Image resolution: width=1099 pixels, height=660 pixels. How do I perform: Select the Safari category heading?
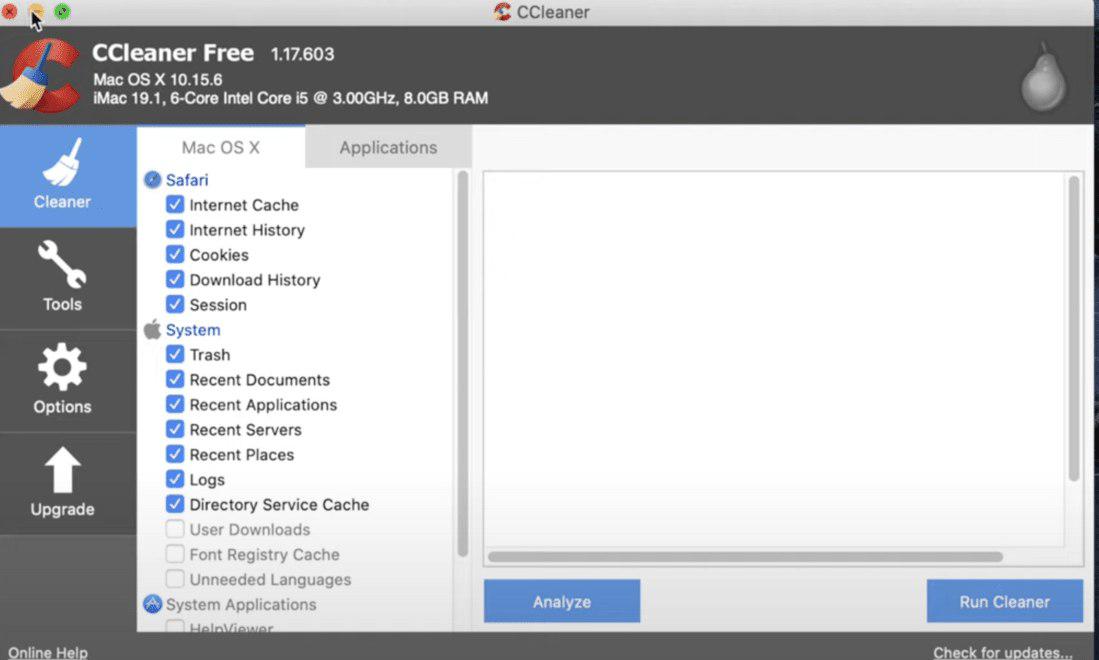tap(186, 180)
